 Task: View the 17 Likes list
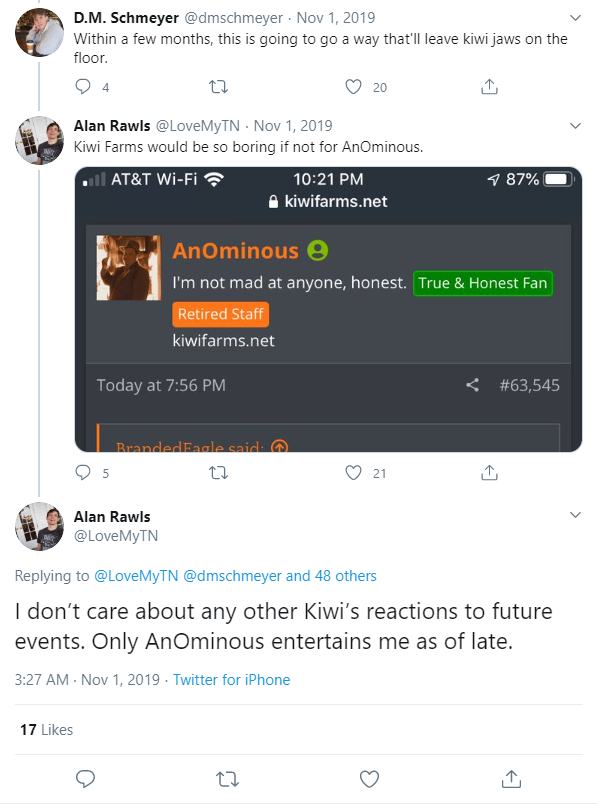click(46, 730)
